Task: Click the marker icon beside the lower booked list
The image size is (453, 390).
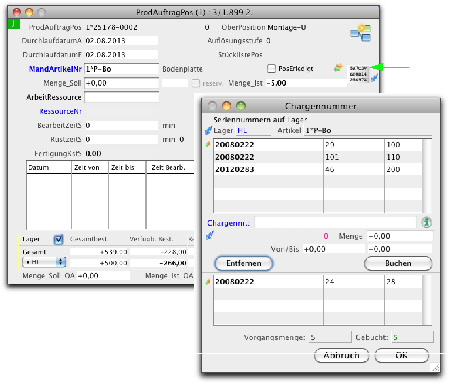Action: tap(208, 282)
